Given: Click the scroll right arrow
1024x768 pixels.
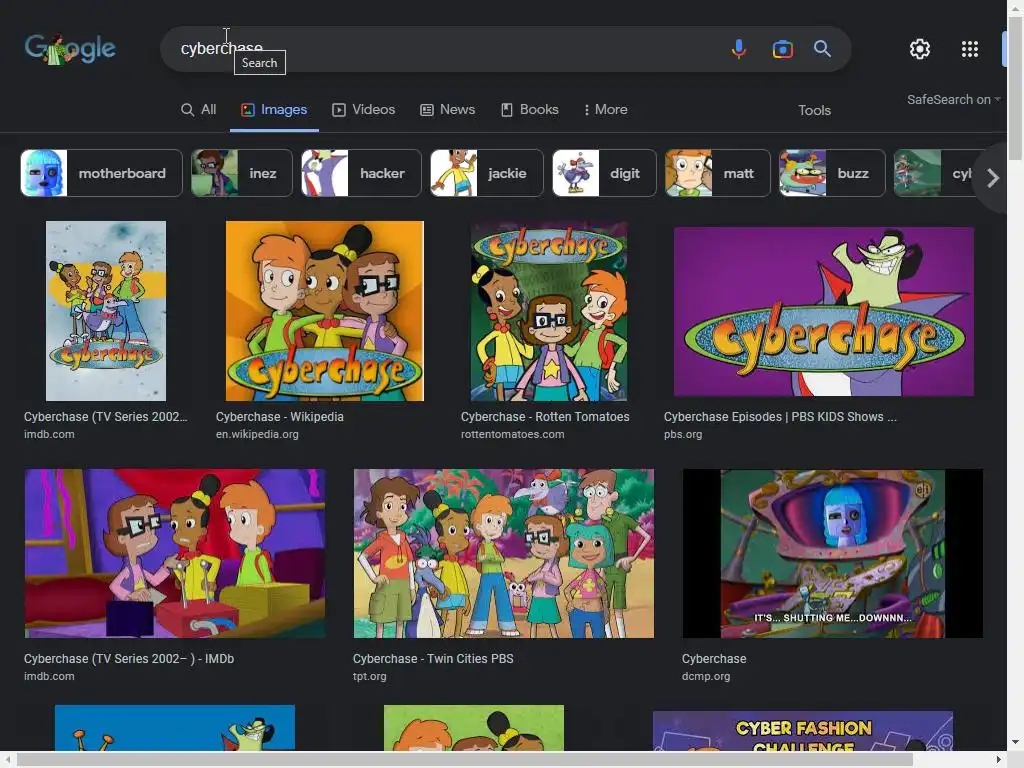Looking at the screenshot, I should point(999,760).
